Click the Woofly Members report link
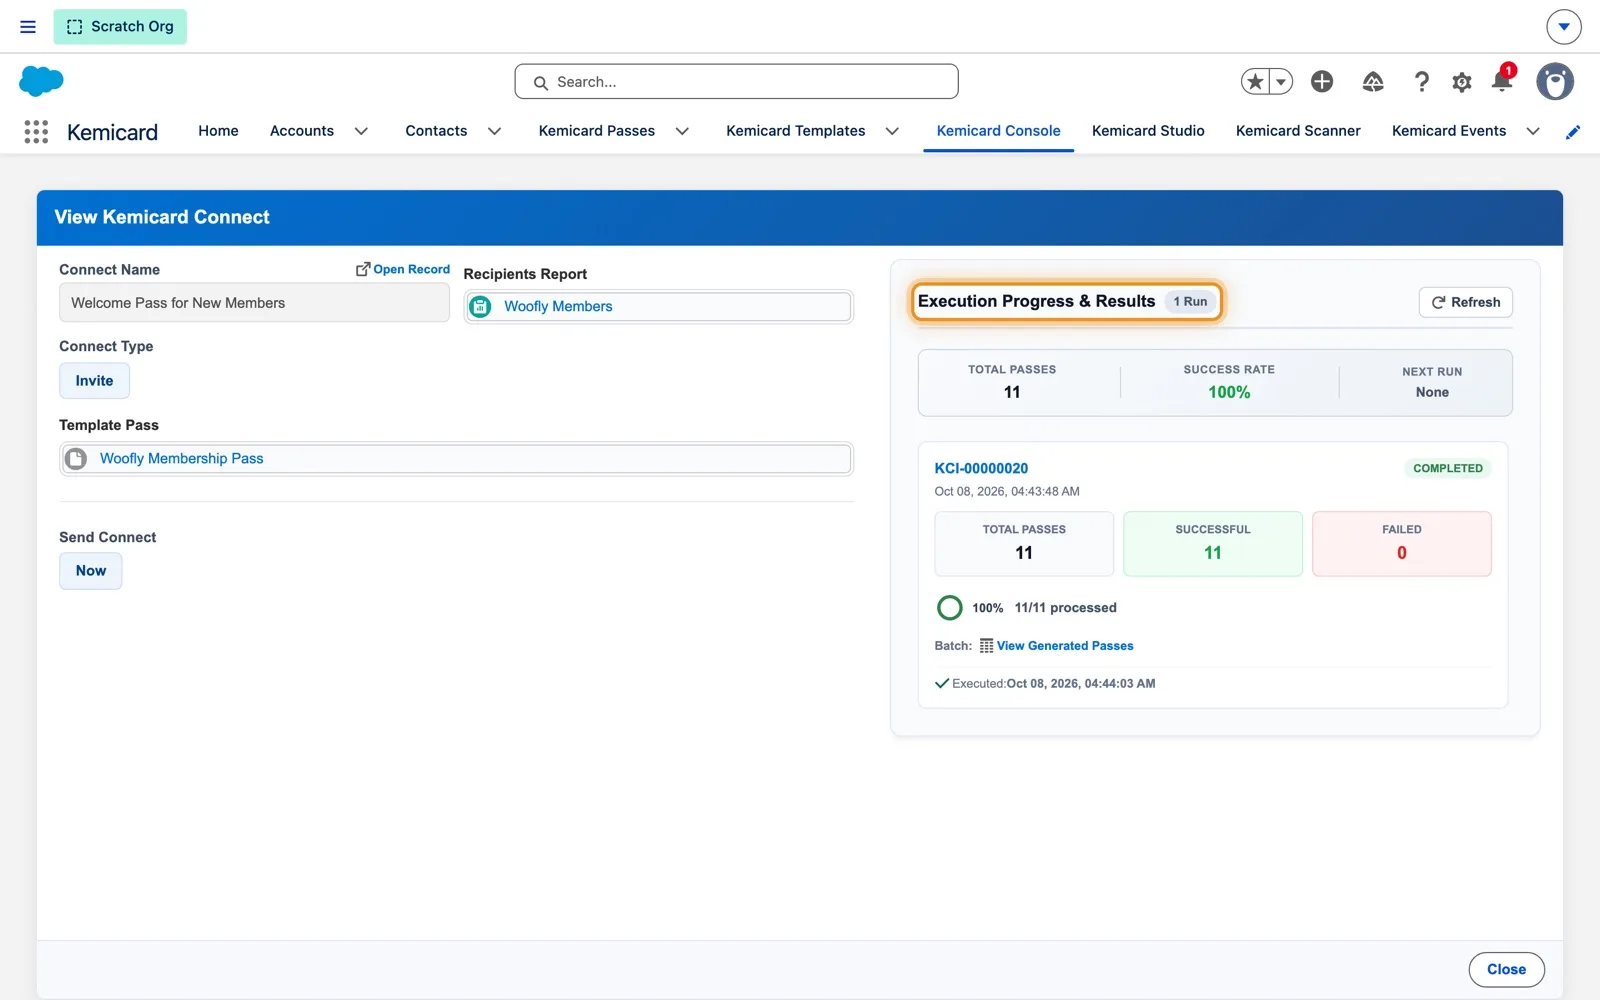1600x1000 pixels. pos(558,307)
